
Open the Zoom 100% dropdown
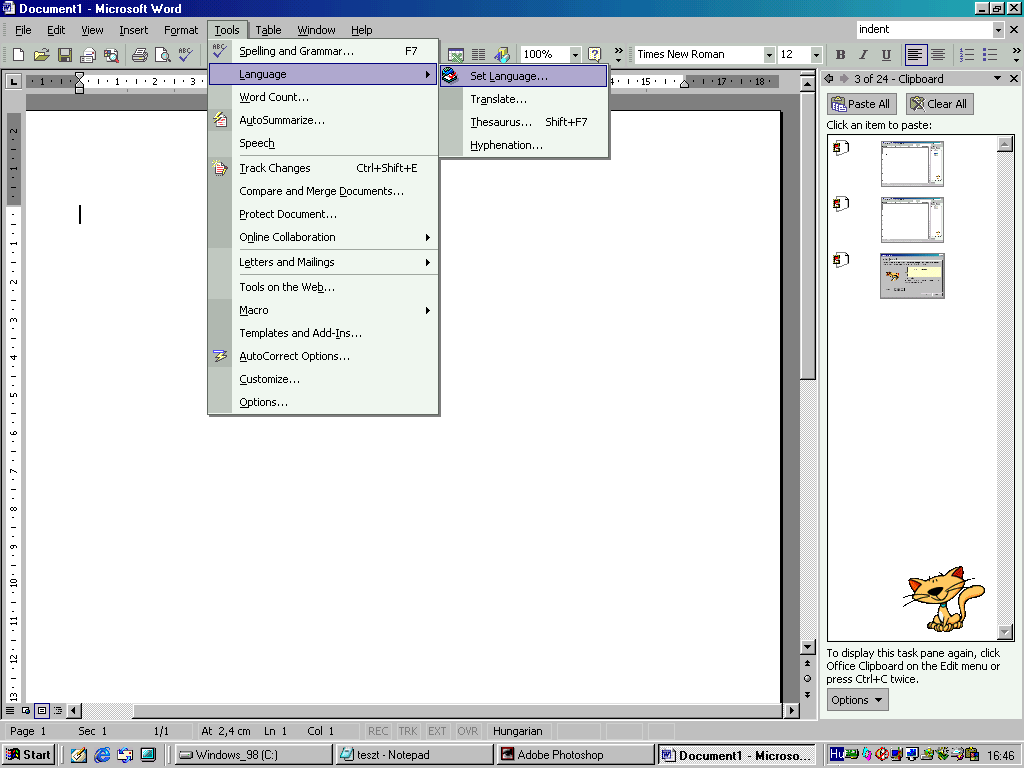(575, 55)
